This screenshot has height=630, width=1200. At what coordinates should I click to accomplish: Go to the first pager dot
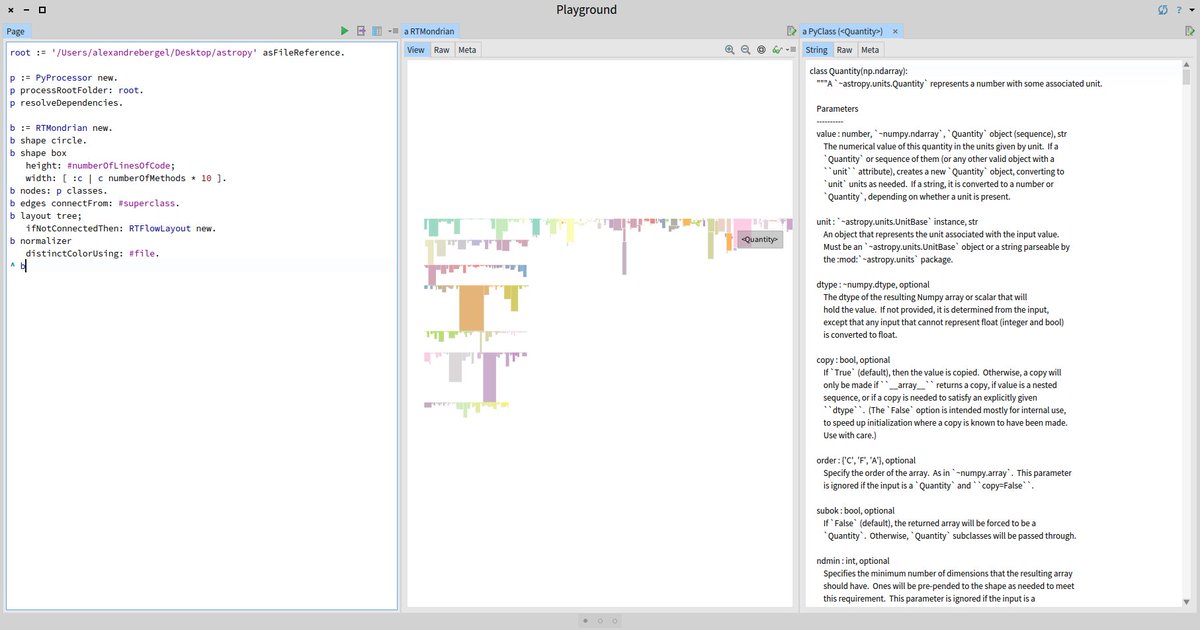(585, 621)
